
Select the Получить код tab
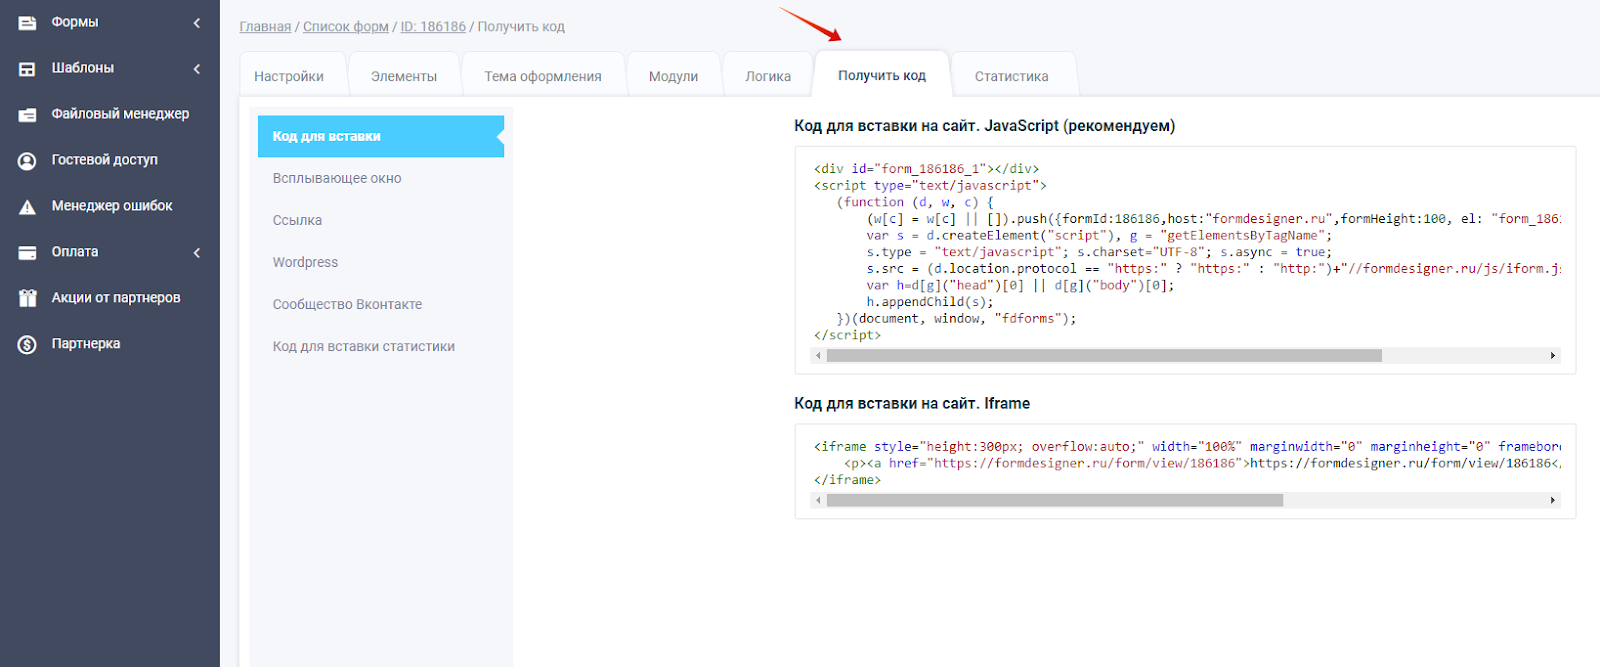point(882,75)
